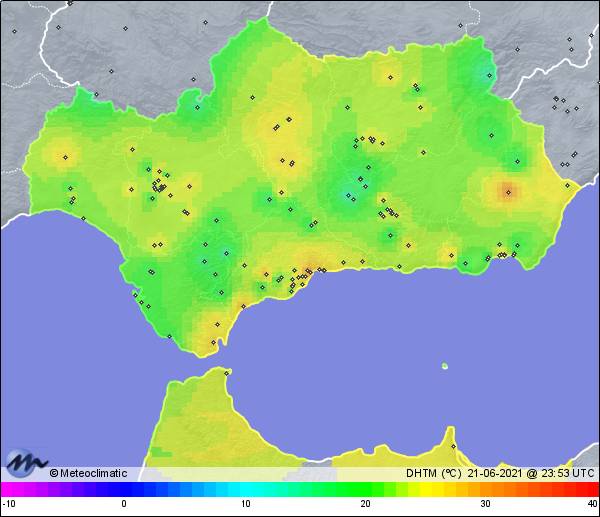
Task: Select the station marker on the Melilla cape
Action: 453,447
